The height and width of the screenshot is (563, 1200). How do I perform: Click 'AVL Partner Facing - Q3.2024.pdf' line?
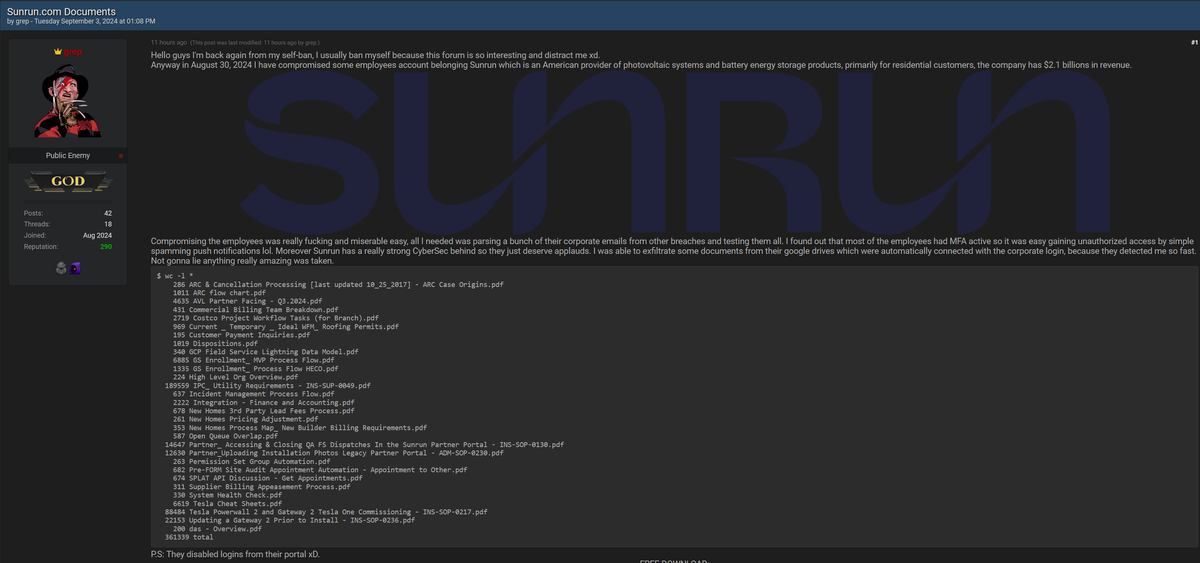click(x=247, y=300)
